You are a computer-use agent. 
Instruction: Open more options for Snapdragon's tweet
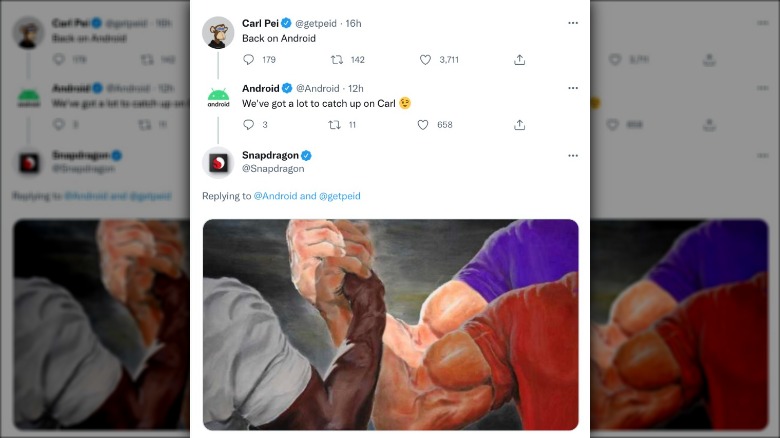pyautogui.click(x=572, y=156)
